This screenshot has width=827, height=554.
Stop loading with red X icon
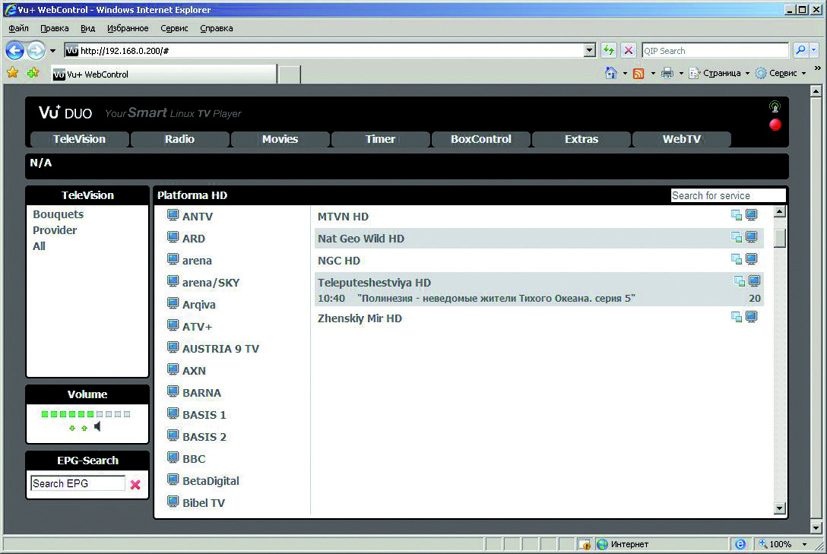(x=628, y=50)
